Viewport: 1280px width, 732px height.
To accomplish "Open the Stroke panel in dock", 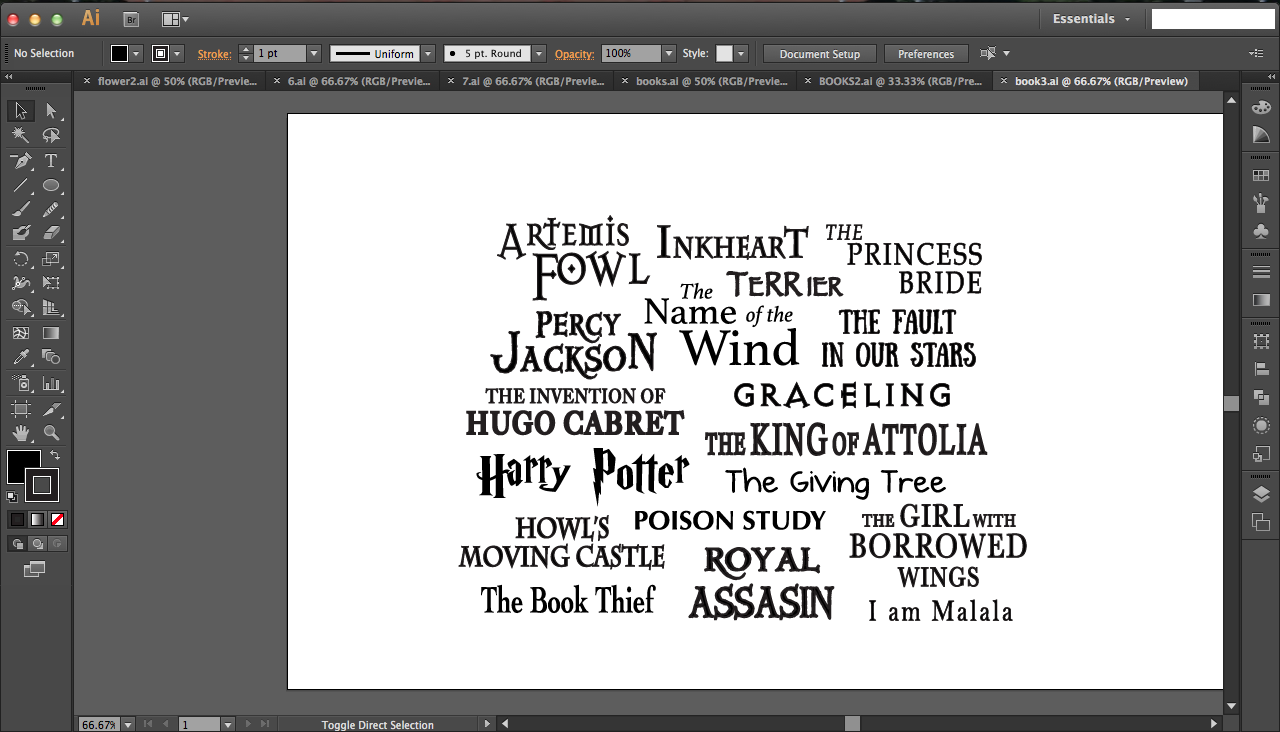I will pos(1261,272).
